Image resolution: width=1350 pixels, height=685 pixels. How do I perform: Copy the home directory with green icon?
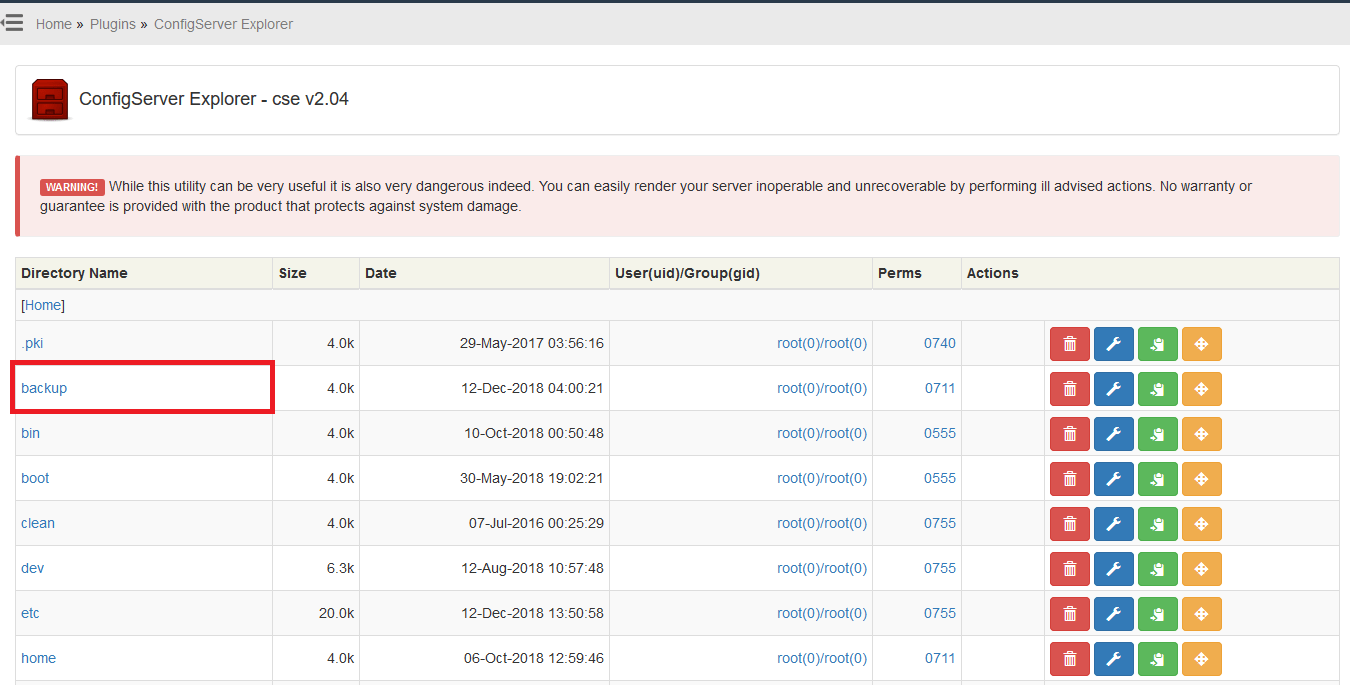[x=1158, y=659]
